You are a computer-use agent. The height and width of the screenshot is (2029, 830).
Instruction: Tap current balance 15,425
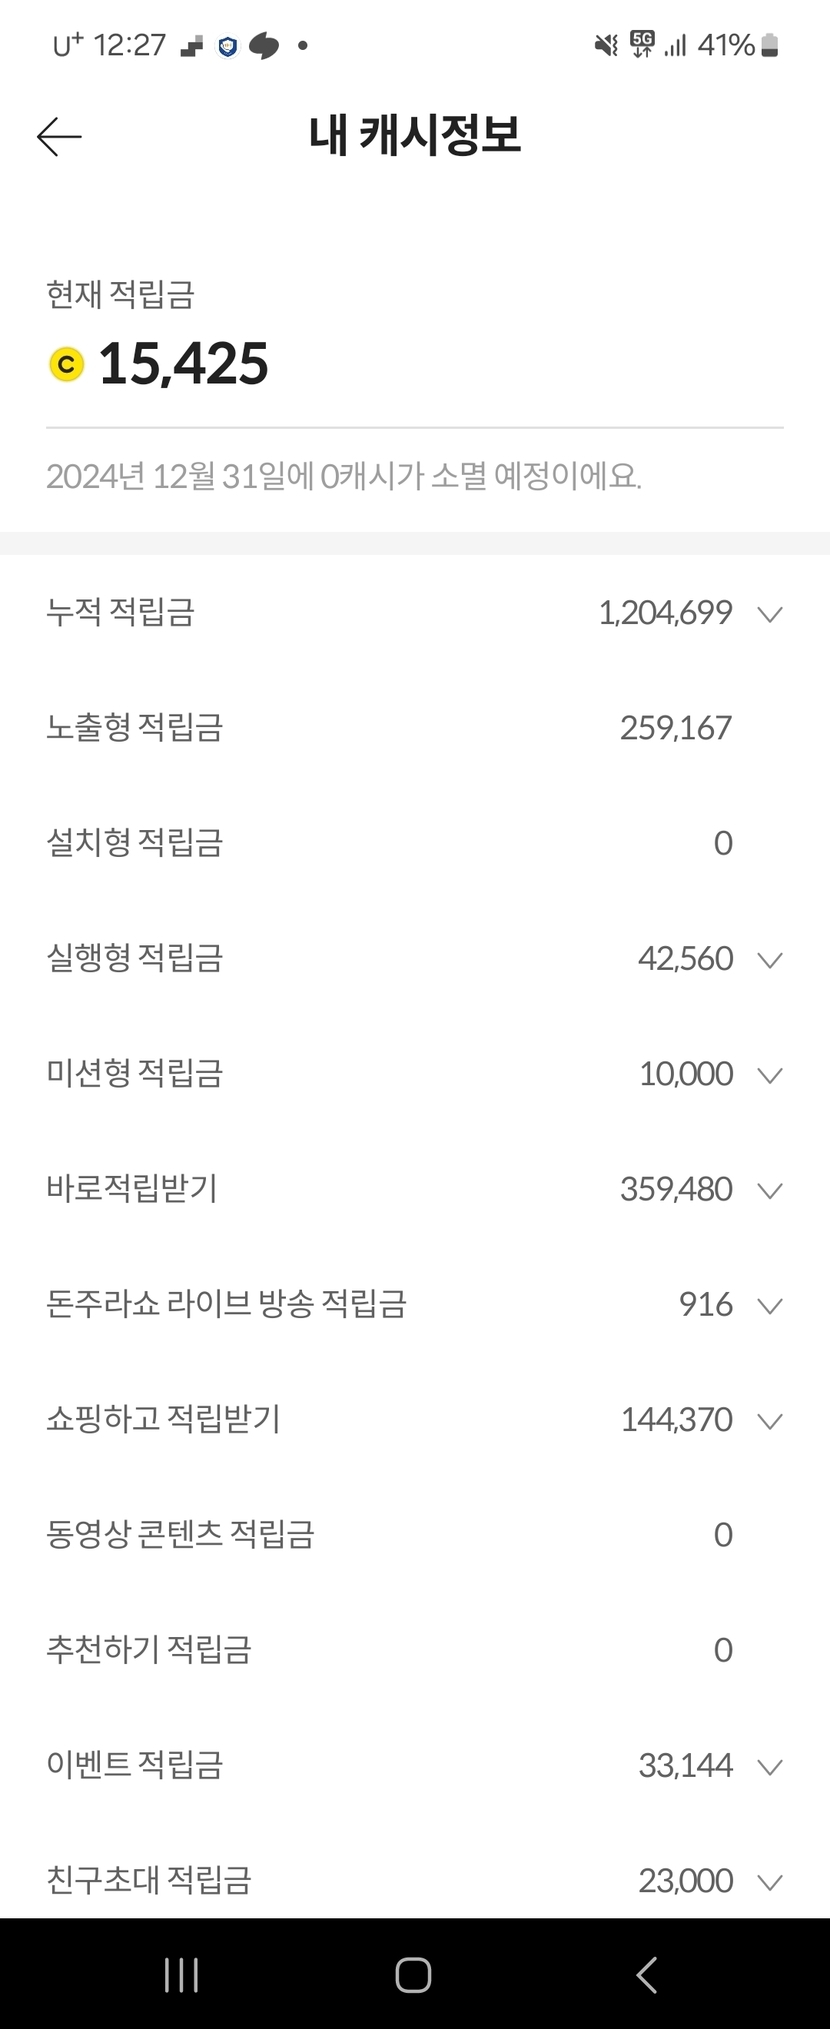184,364
